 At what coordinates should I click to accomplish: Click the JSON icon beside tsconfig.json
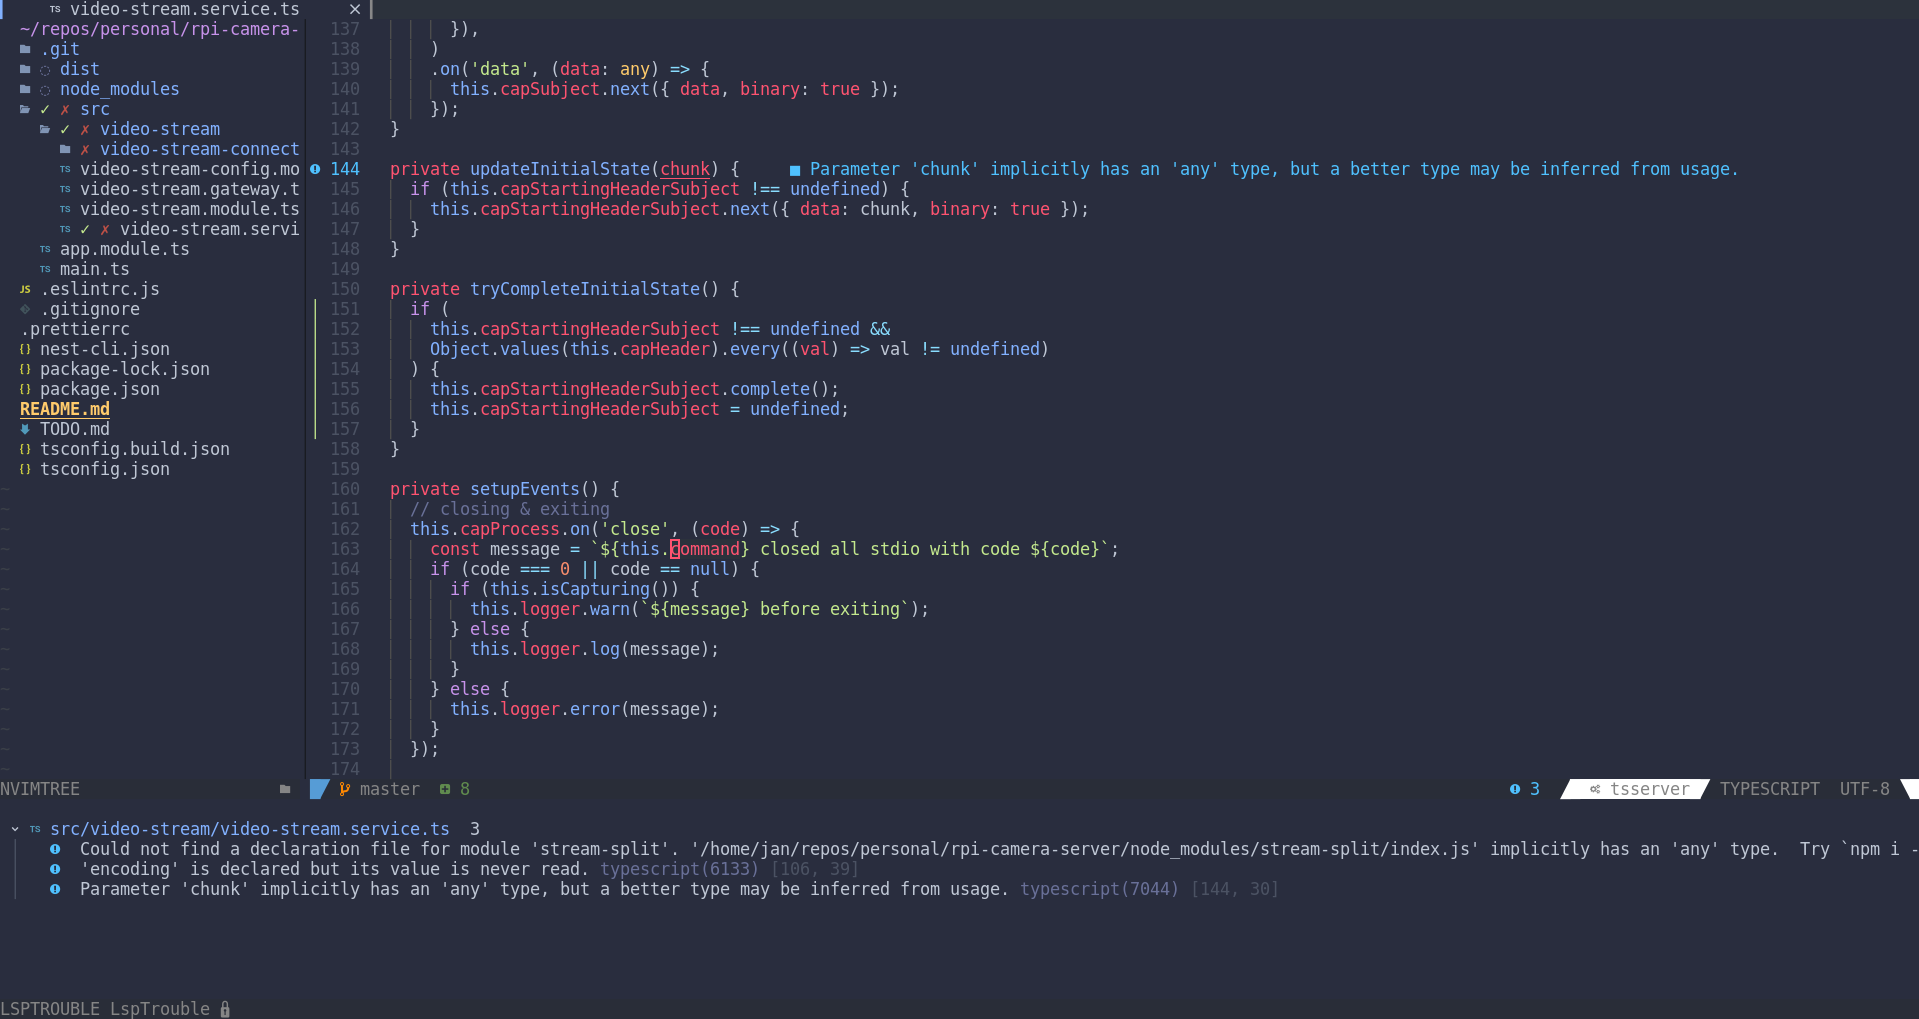pos(25,469)
